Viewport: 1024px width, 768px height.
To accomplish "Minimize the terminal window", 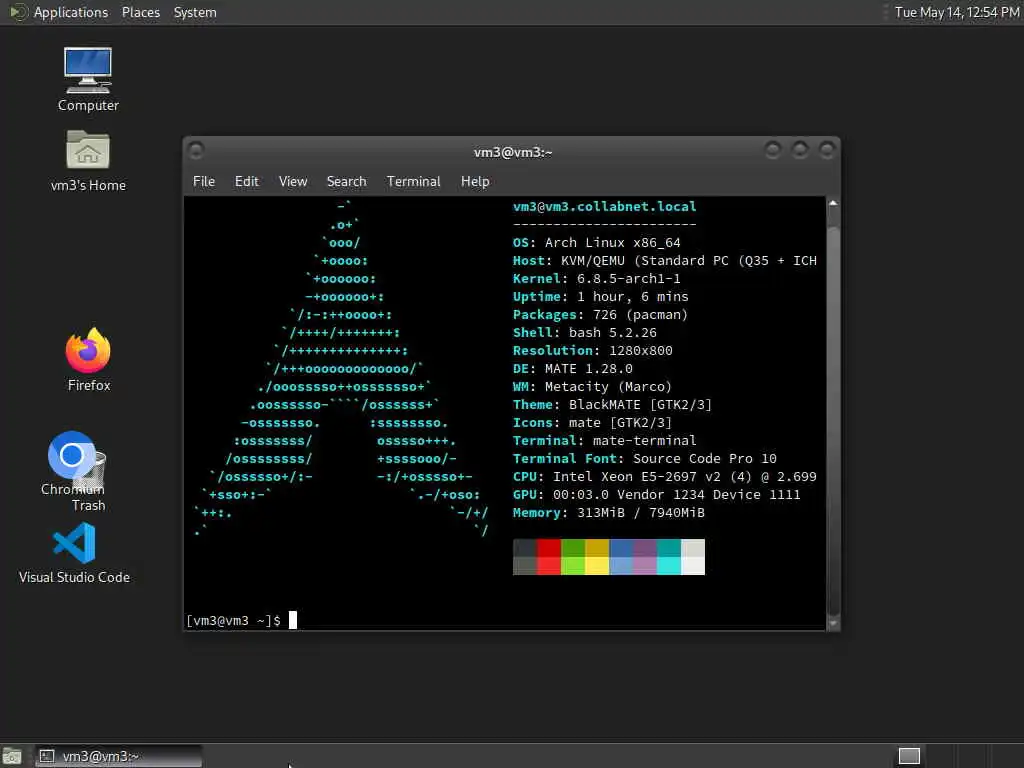I will (773, 151).
